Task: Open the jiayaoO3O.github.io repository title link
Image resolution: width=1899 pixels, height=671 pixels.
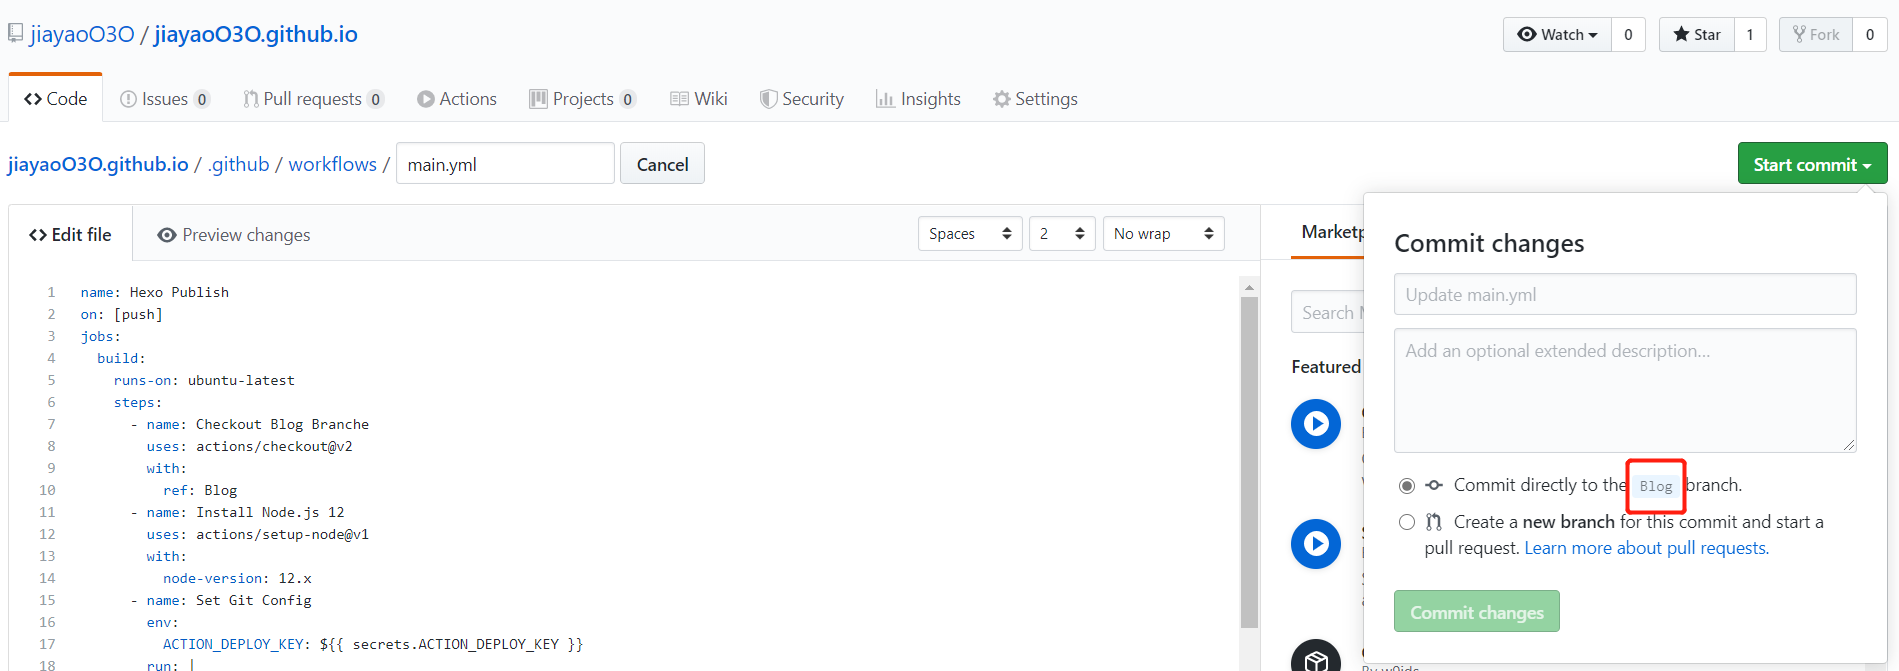Action: [x=256, y=34]
